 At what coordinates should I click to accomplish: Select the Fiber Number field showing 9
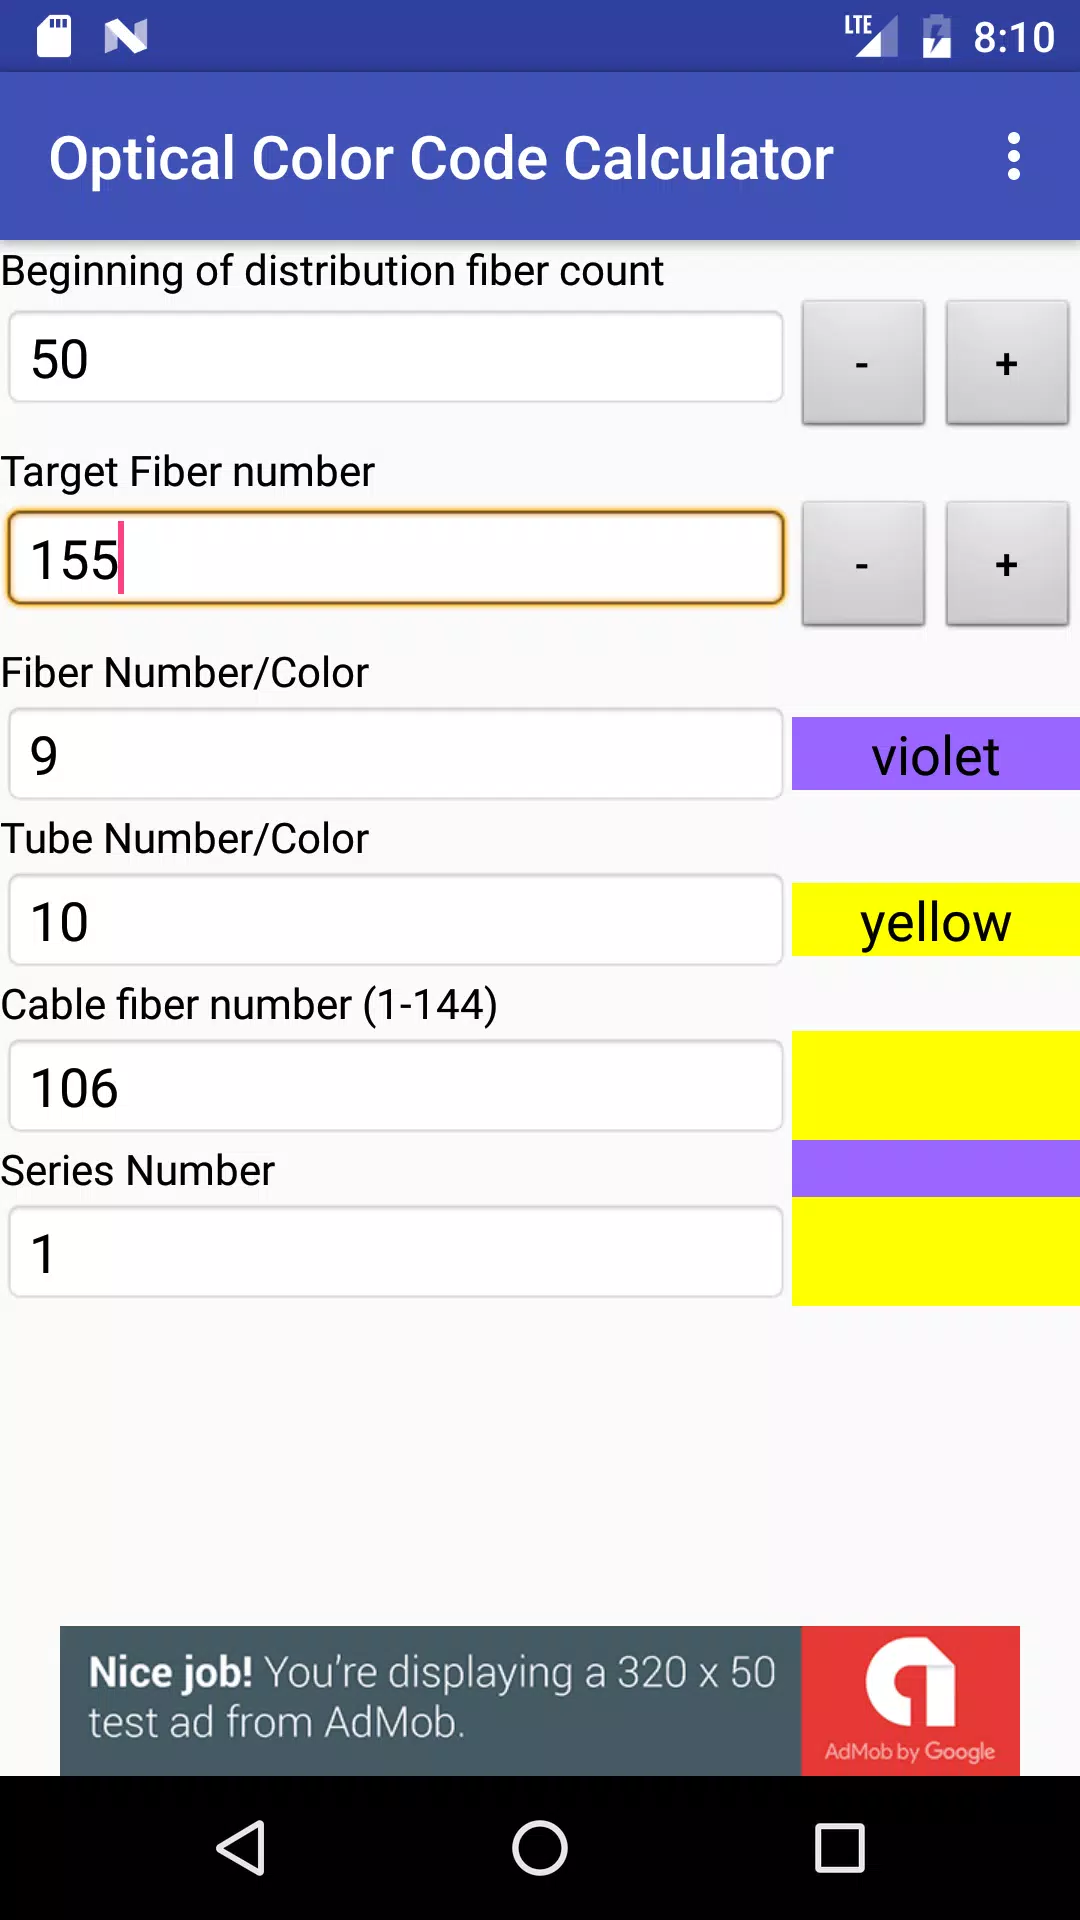396,754
